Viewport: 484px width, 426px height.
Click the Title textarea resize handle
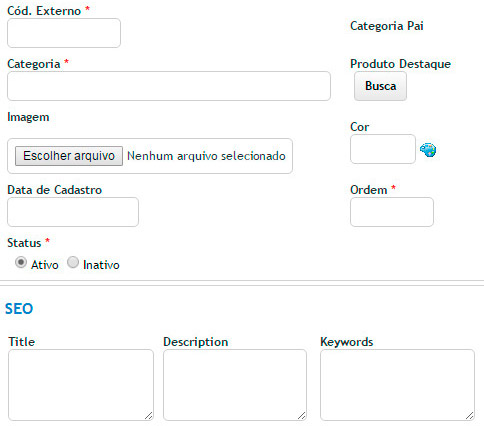coord(149,415)
